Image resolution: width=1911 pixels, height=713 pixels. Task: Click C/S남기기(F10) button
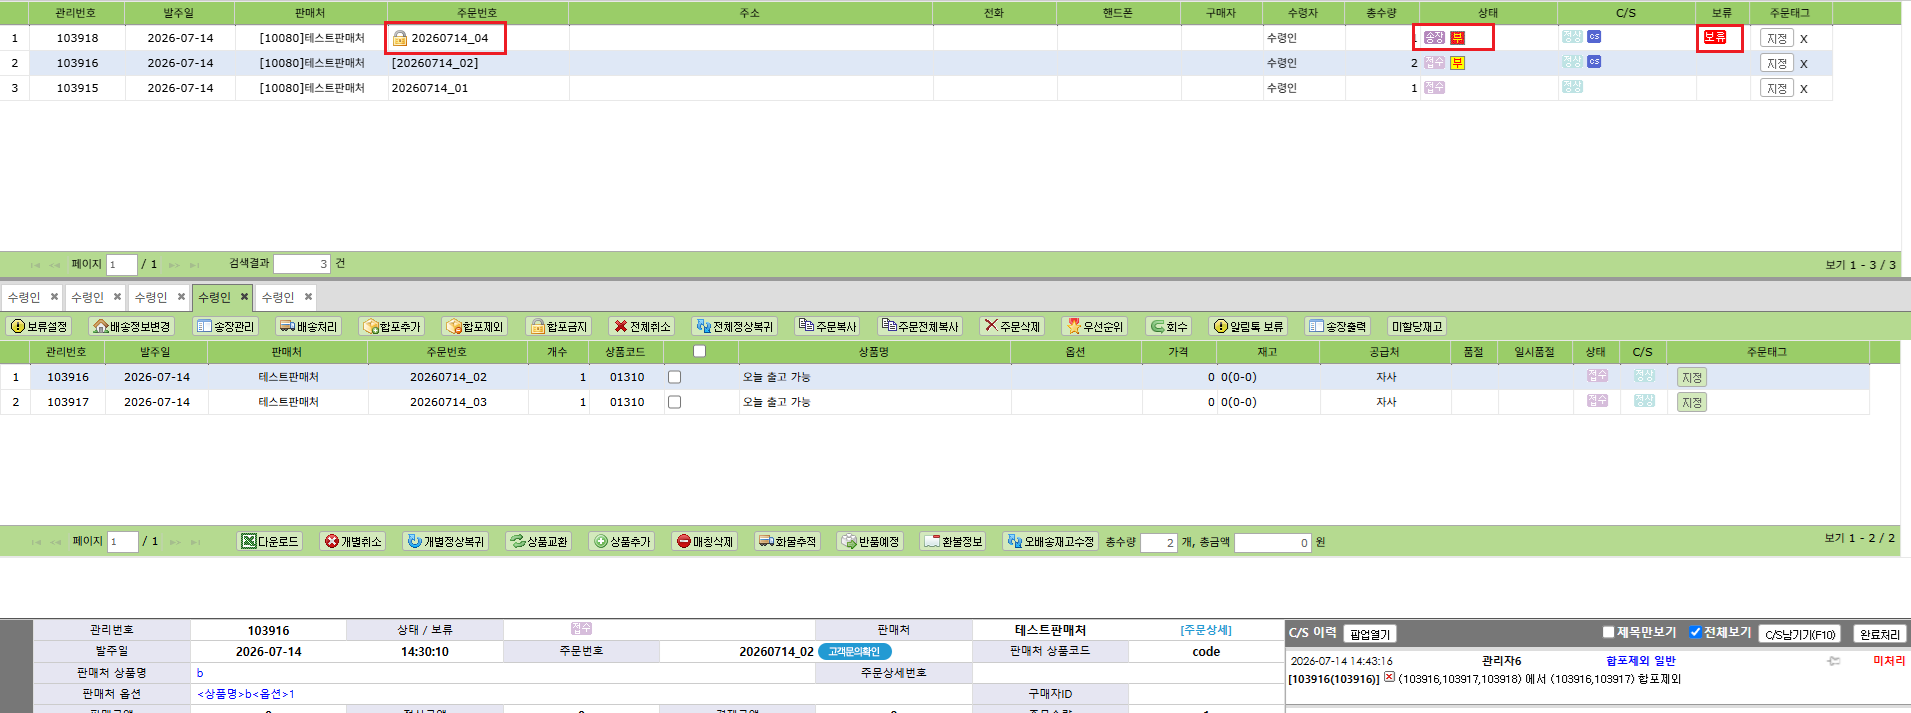(1800, 634)
